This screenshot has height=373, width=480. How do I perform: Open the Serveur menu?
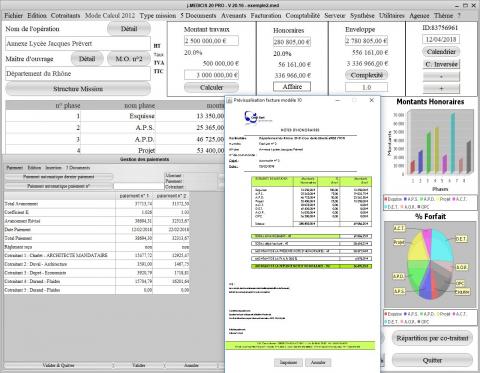[x=335, y=16]
